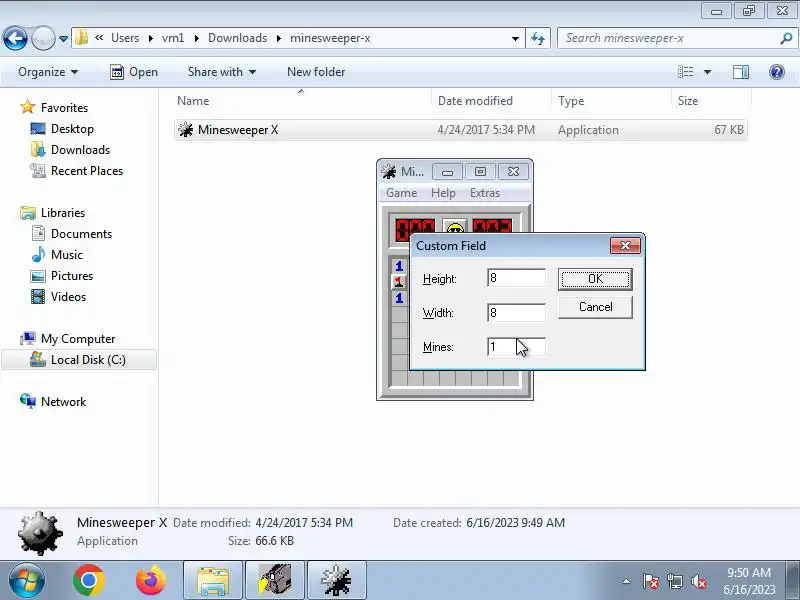Click vm1 in the address breadcrumb

(x=173, y=38)
